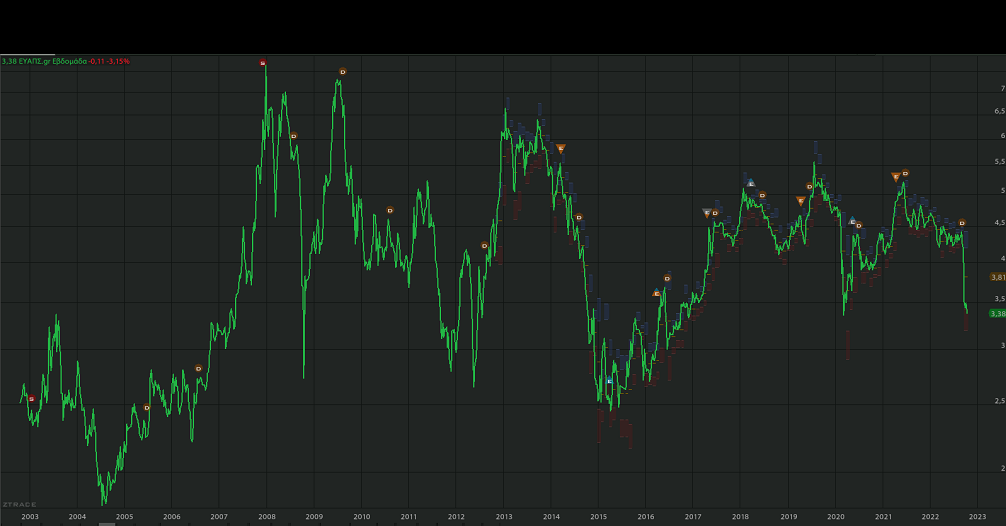Image resolution: width=1006 pixels, height=526 pixels.
Task: Click the orange triangle marker in 2016
Action: click(656, 293)
